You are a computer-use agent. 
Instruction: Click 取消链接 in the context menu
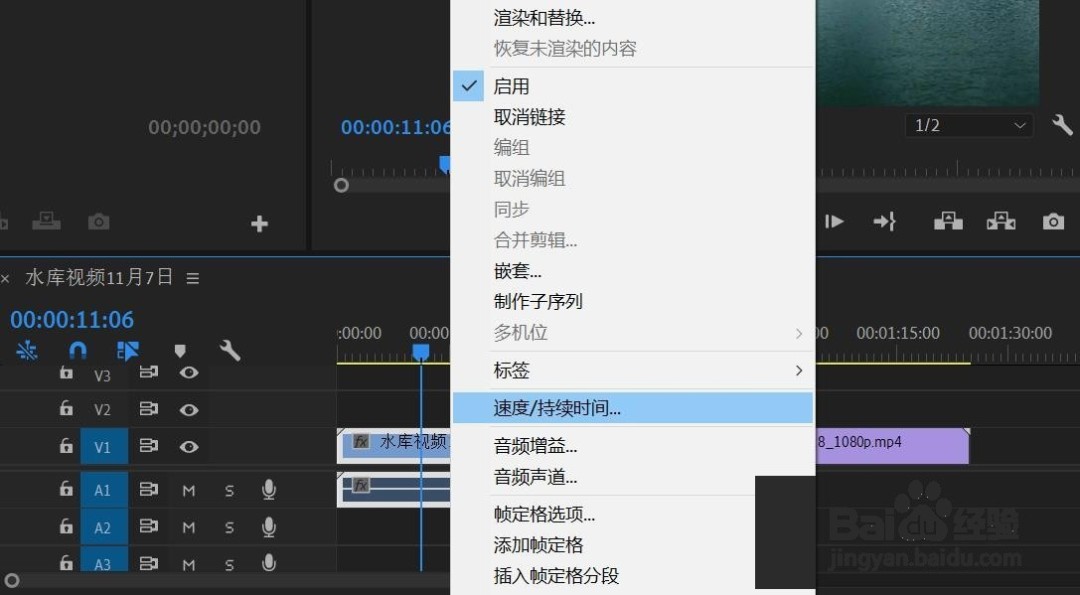[x=632, y=117]
